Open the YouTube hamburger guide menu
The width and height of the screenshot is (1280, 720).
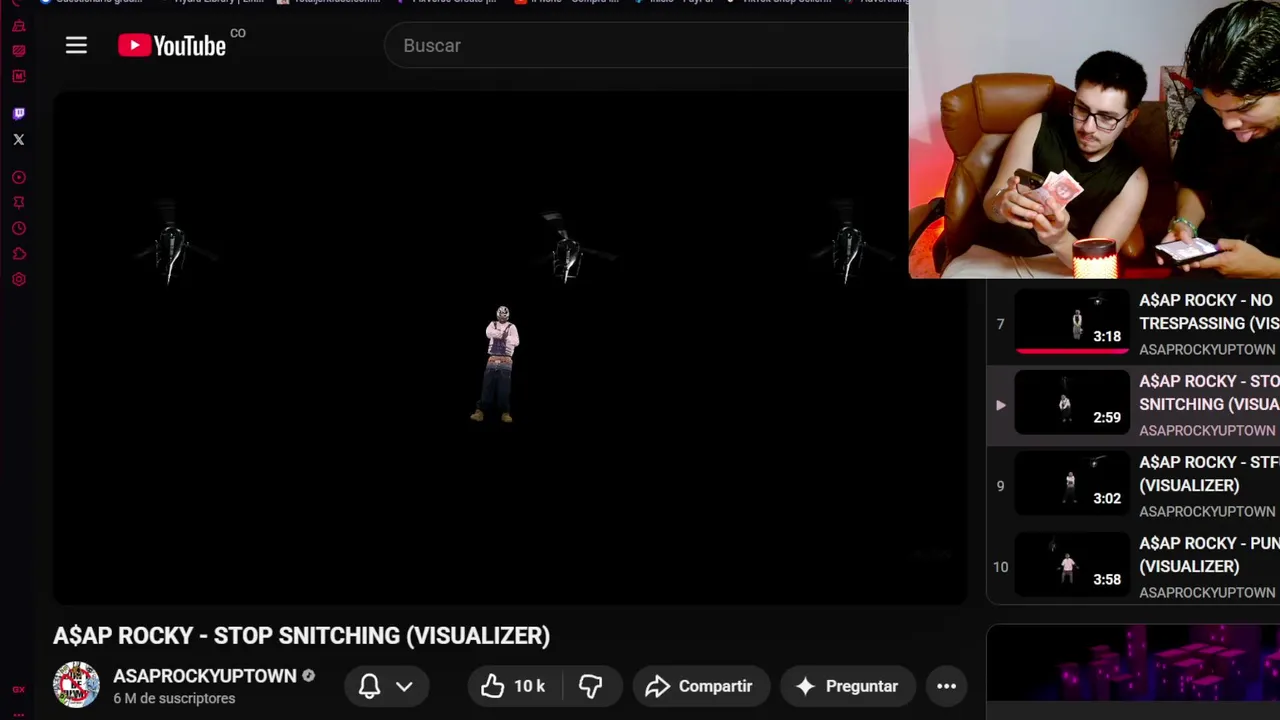pos(76,45)
